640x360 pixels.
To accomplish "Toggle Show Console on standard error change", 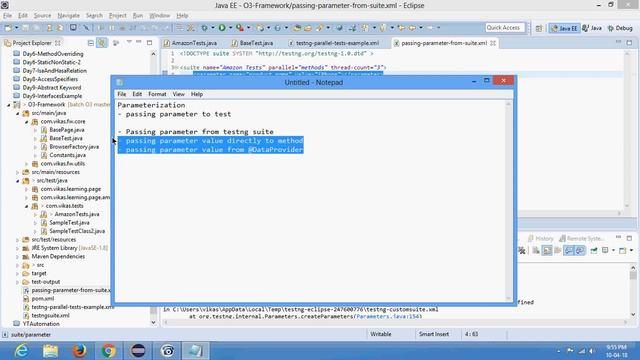I will pos(580,251).
